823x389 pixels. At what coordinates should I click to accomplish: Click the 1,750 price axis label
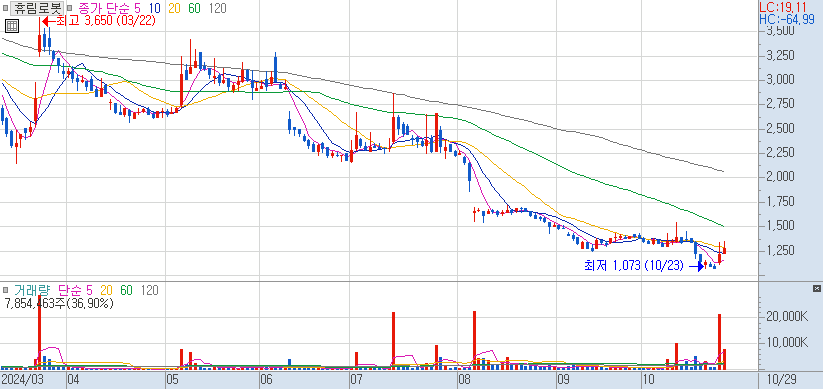(780, 202)
